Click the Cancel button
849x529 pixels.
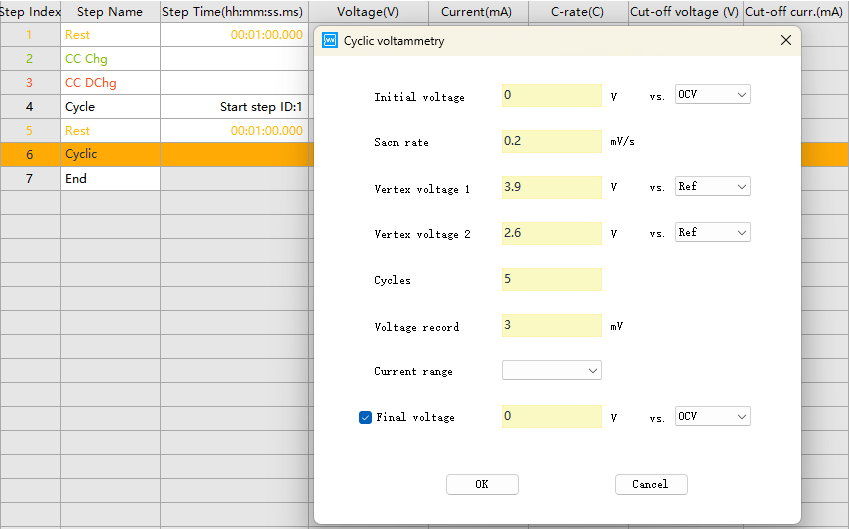(x=650, y=484)
